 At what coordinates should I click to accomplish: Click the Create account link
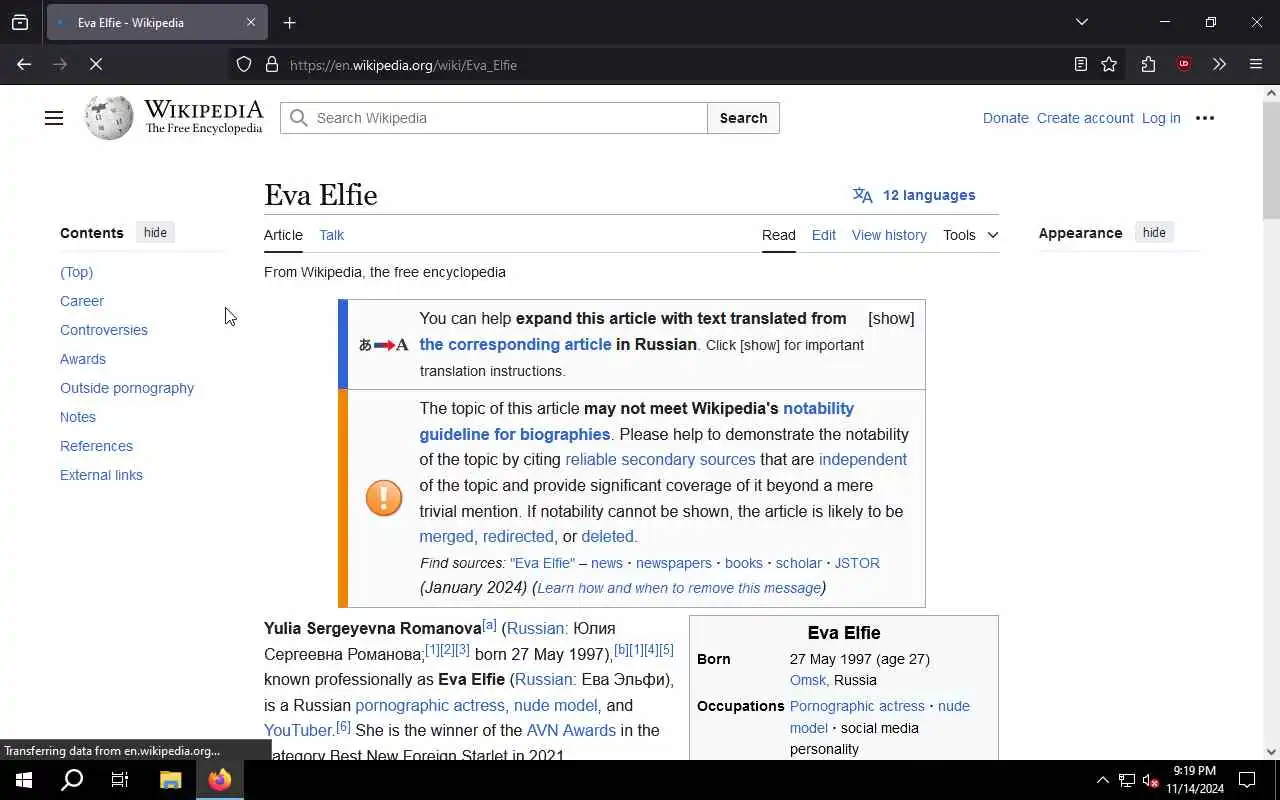1085,118
